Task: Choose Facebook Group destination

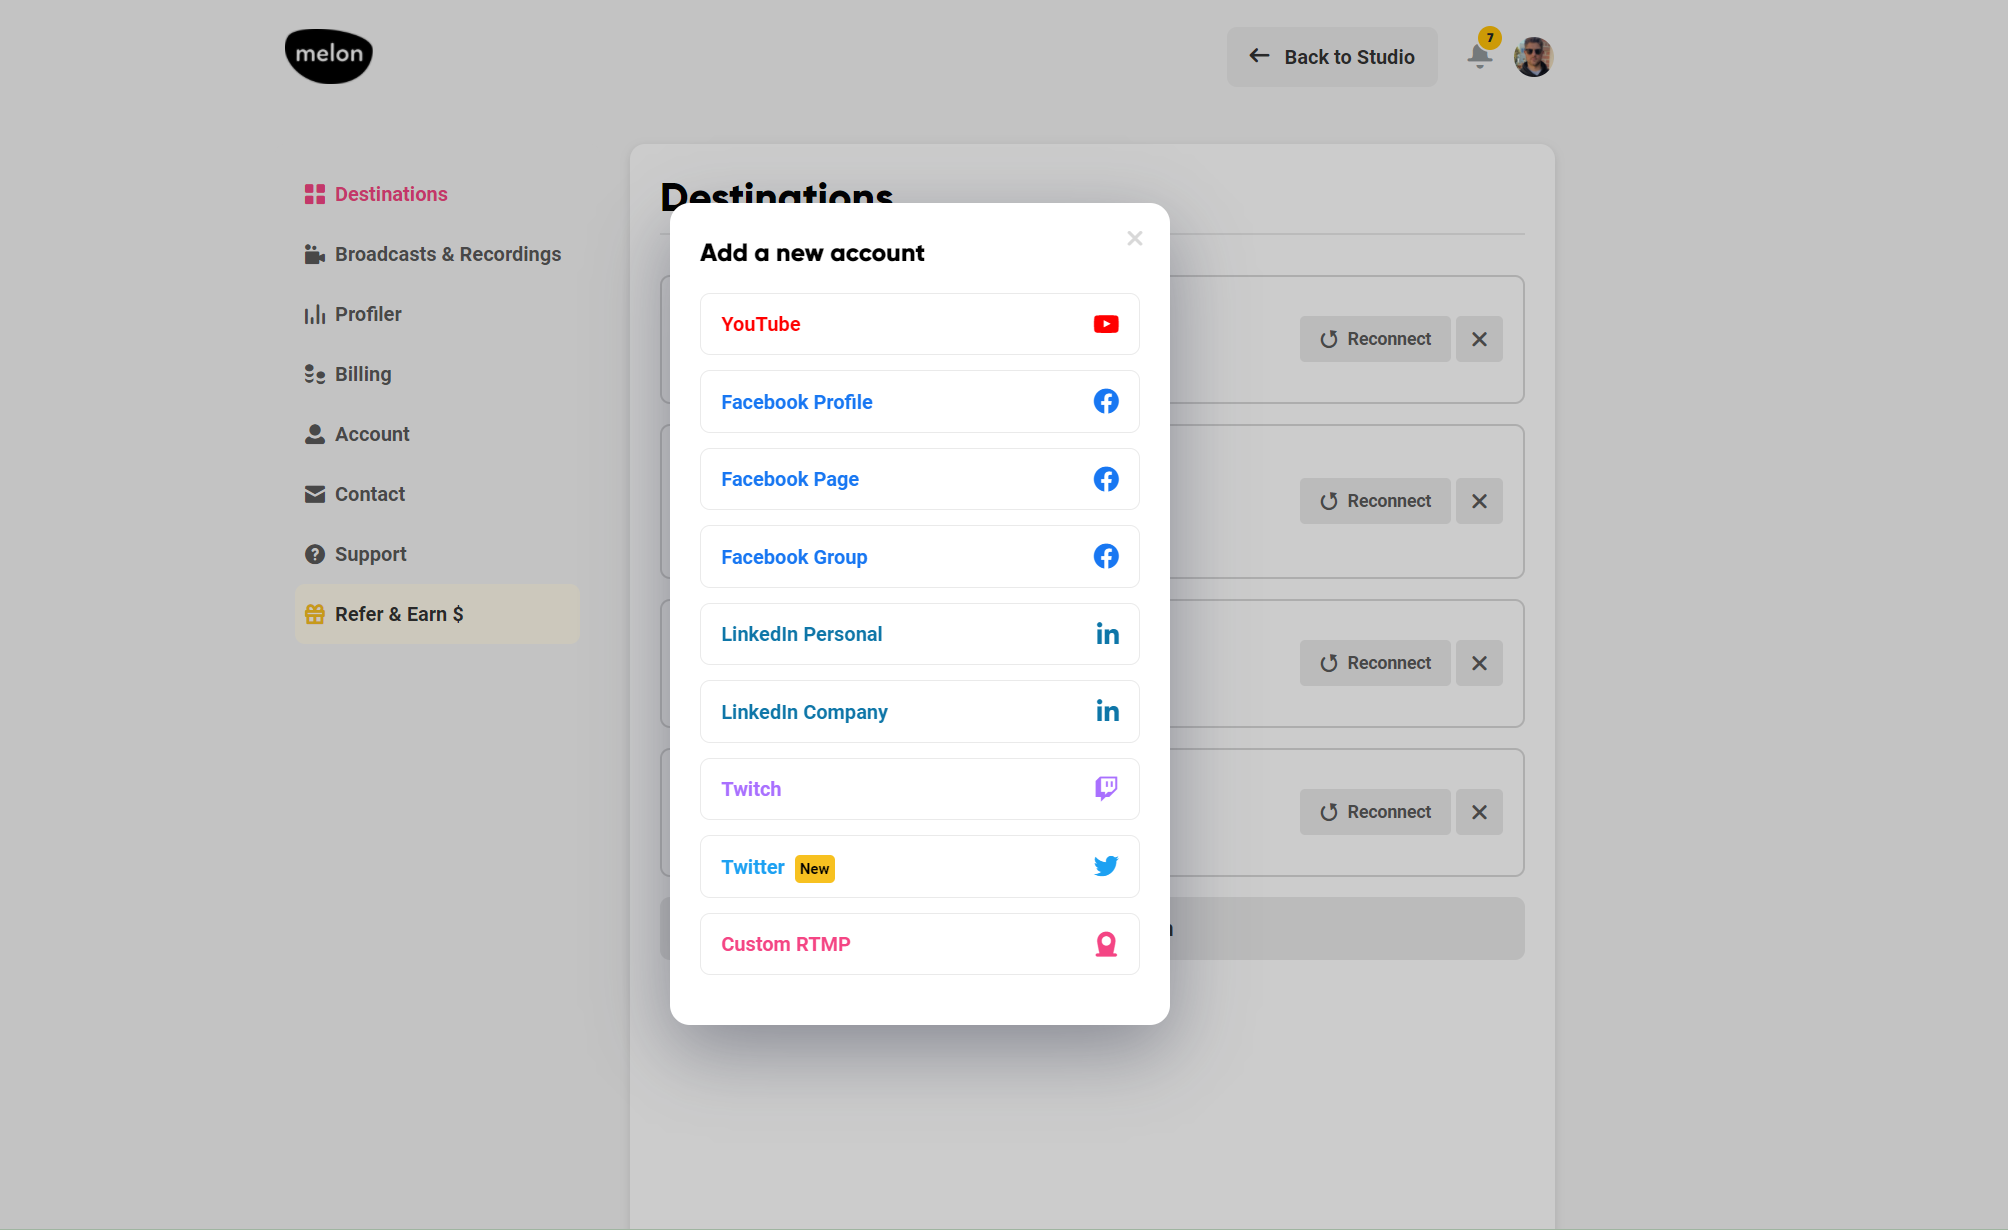Action: click(920, 556)
